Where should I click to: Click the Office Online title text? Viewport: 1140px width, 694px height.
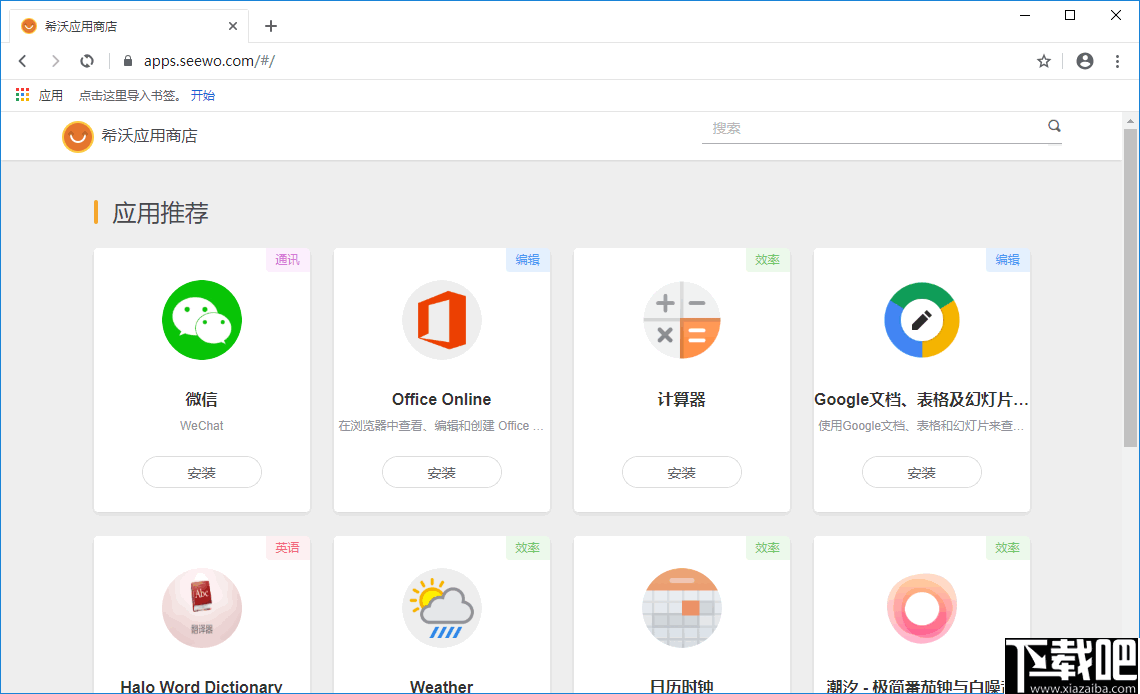[x=441, y=399]
